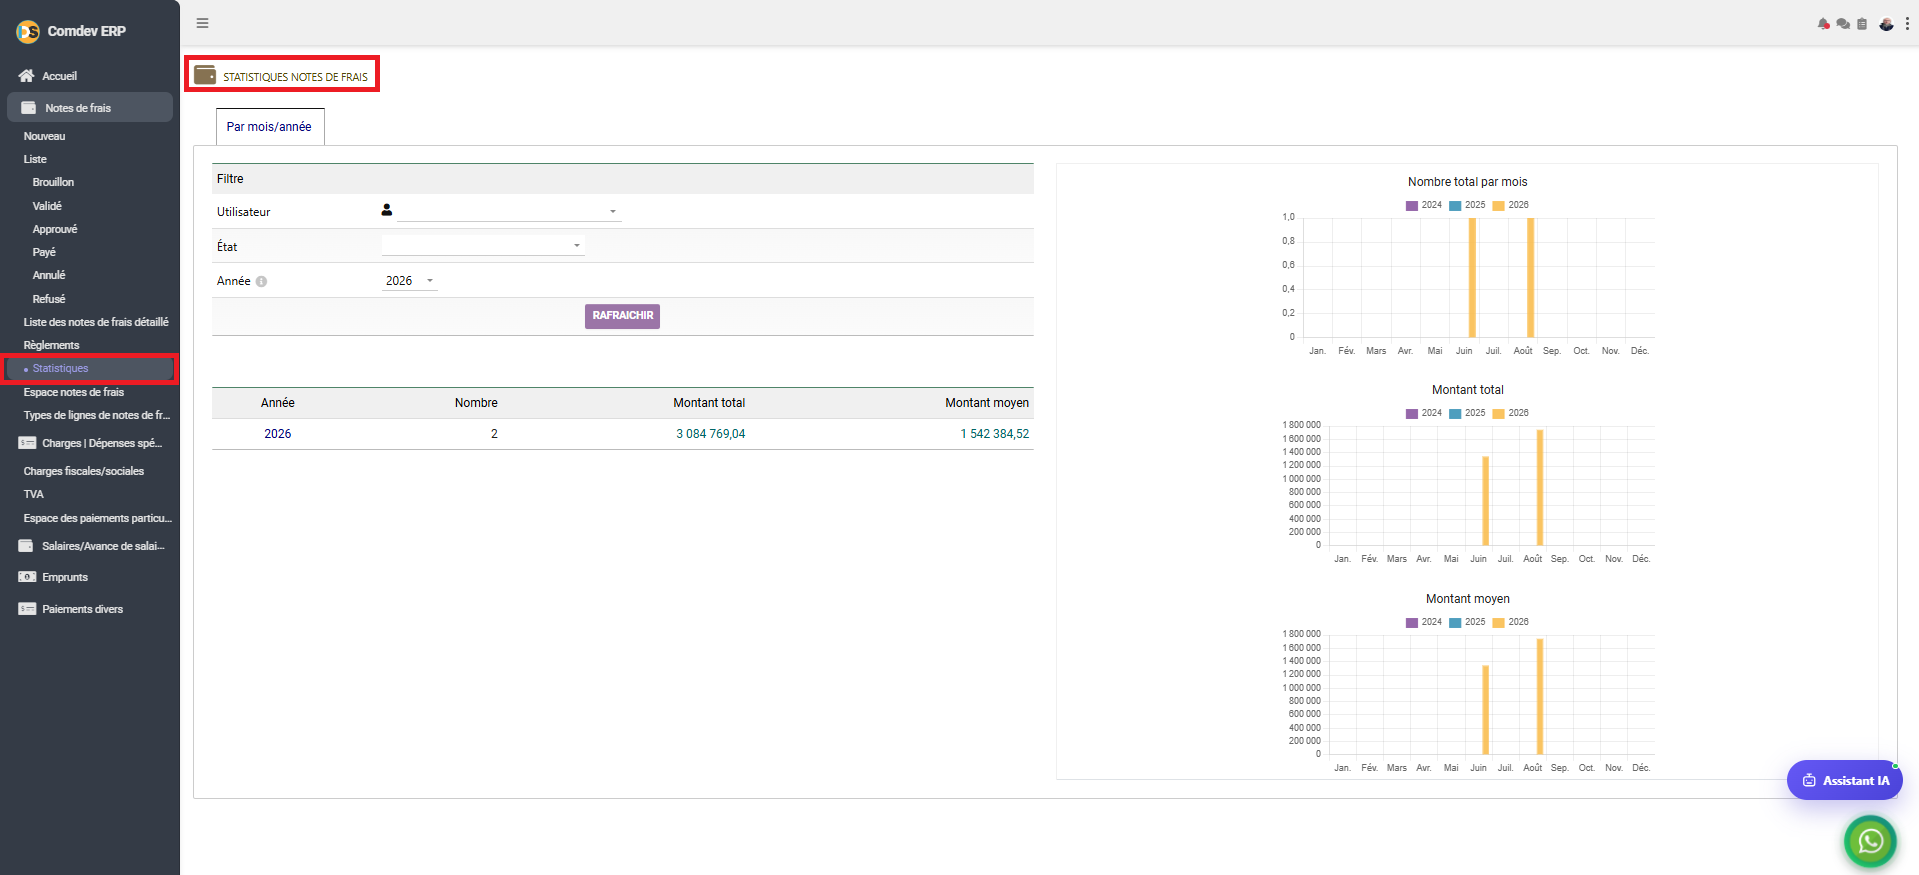Open Charges fiscales/sociales
Image resolution: width=1919 pixels, height=875 pixels.
tap(84, 471)
